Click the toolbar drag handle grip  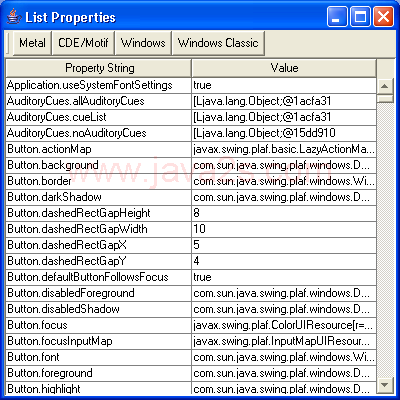point(8,43)
